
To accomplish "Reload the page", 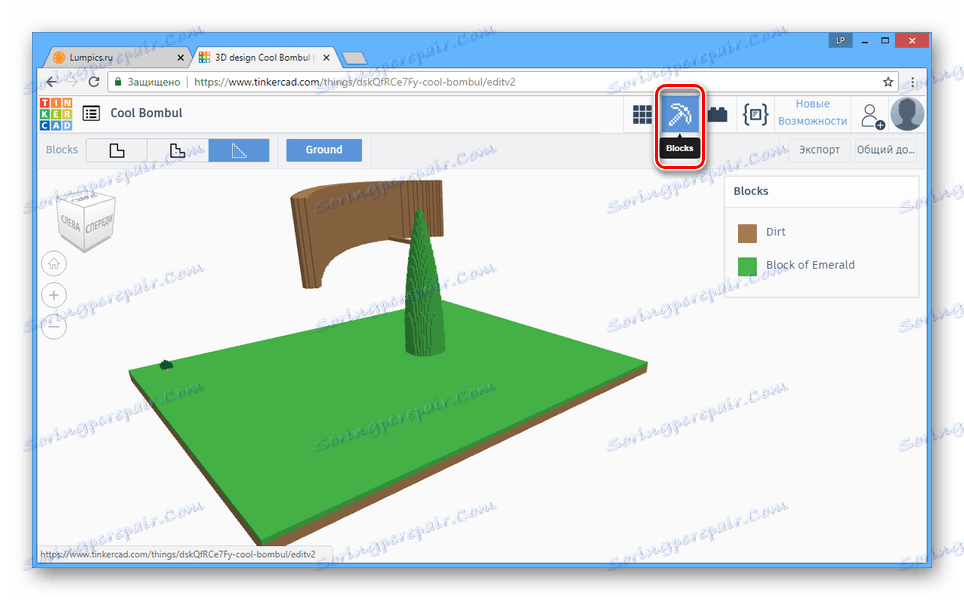I will tap(94, 82).
